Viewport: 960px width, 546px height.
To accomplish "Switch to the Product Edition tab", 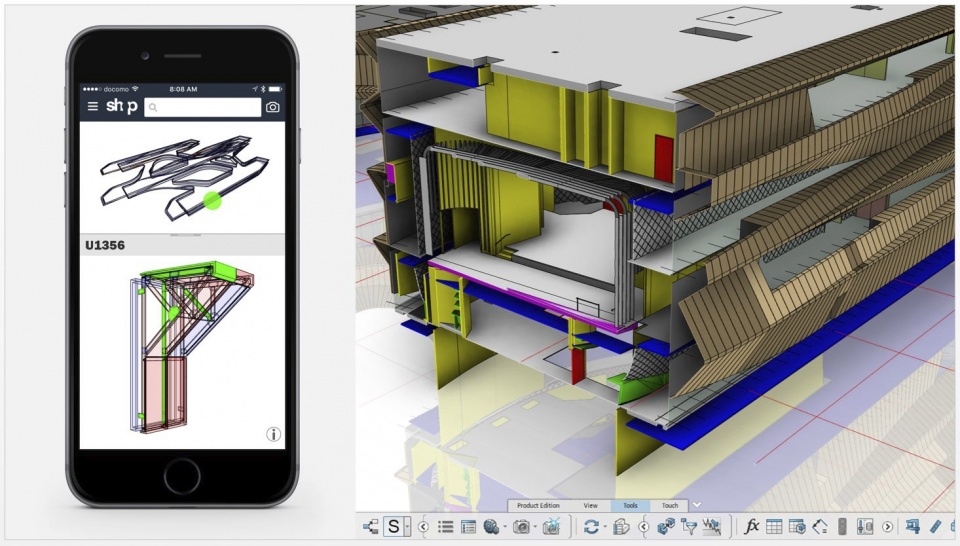I will (538, 506).
